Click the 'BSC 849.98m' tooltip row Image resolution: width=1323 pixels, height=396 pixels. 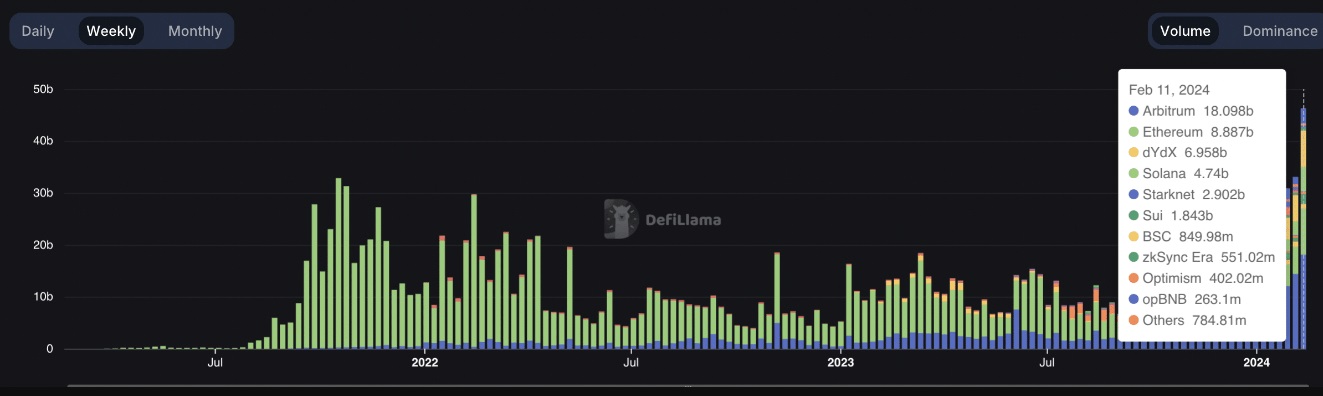tap(1180, 236)
